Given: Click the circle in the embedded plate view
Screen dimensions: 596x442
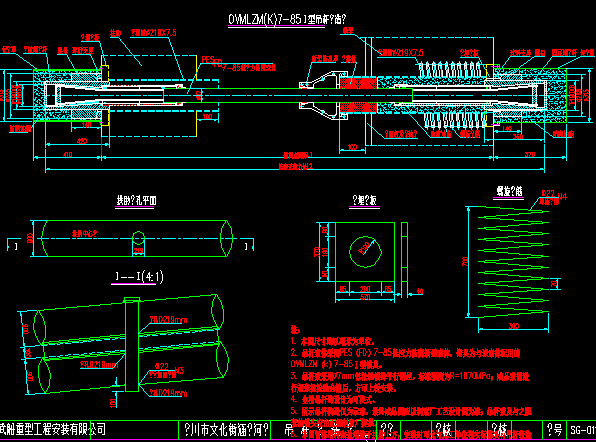Looking at the screenshot, I should click(x=365, y=252).
